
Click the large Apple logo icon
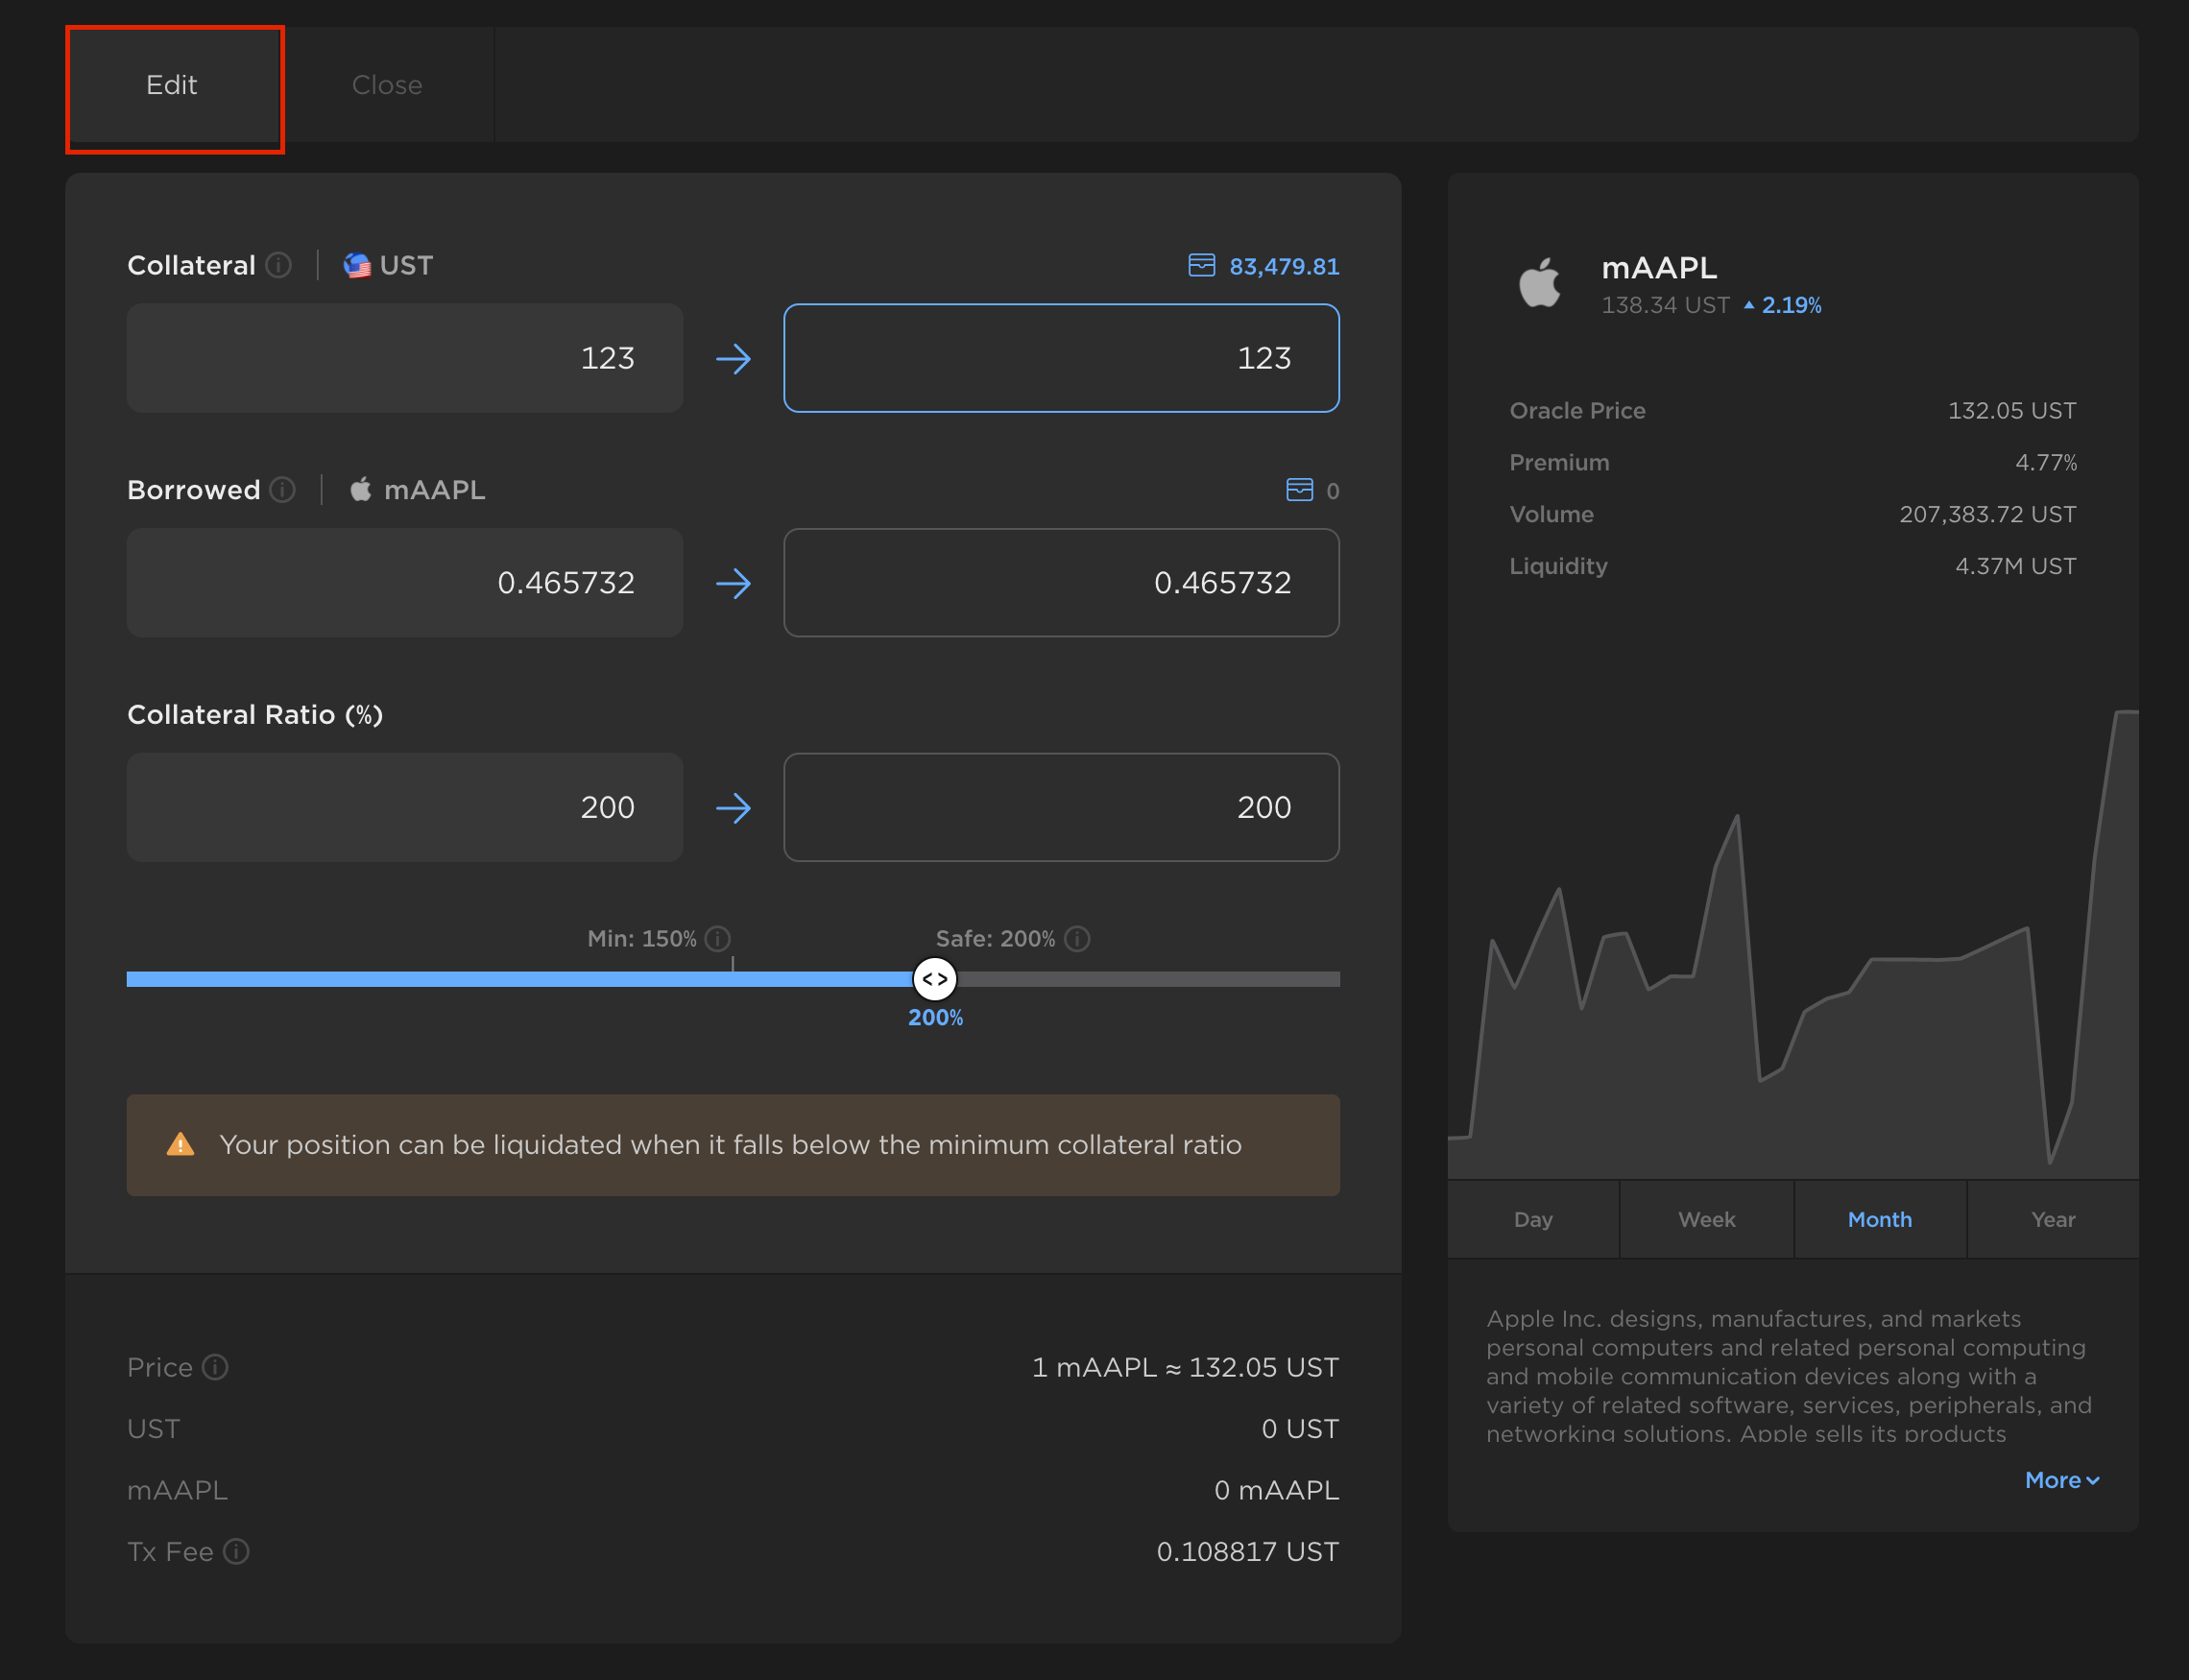(x=1539, y=283)
